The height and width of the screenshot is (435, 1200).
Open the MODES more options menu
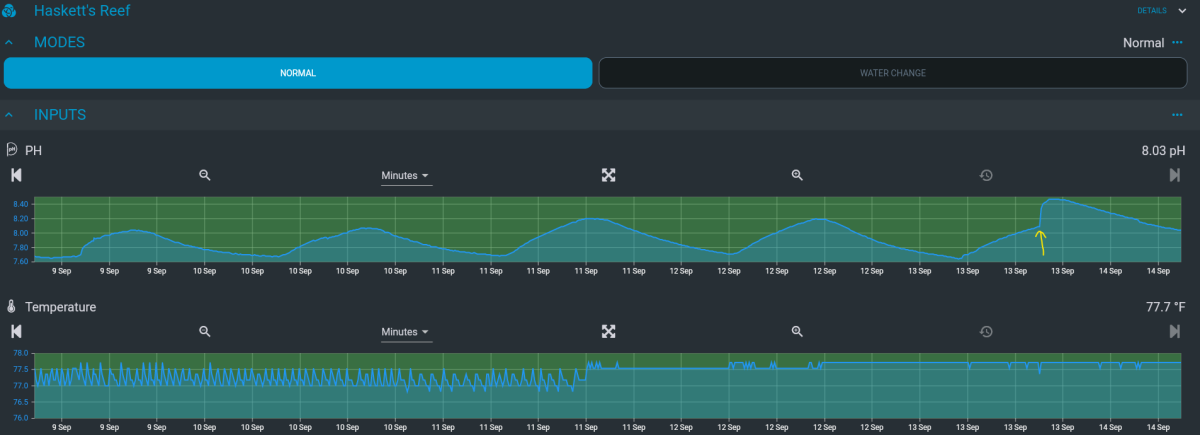pos(1178,43)
